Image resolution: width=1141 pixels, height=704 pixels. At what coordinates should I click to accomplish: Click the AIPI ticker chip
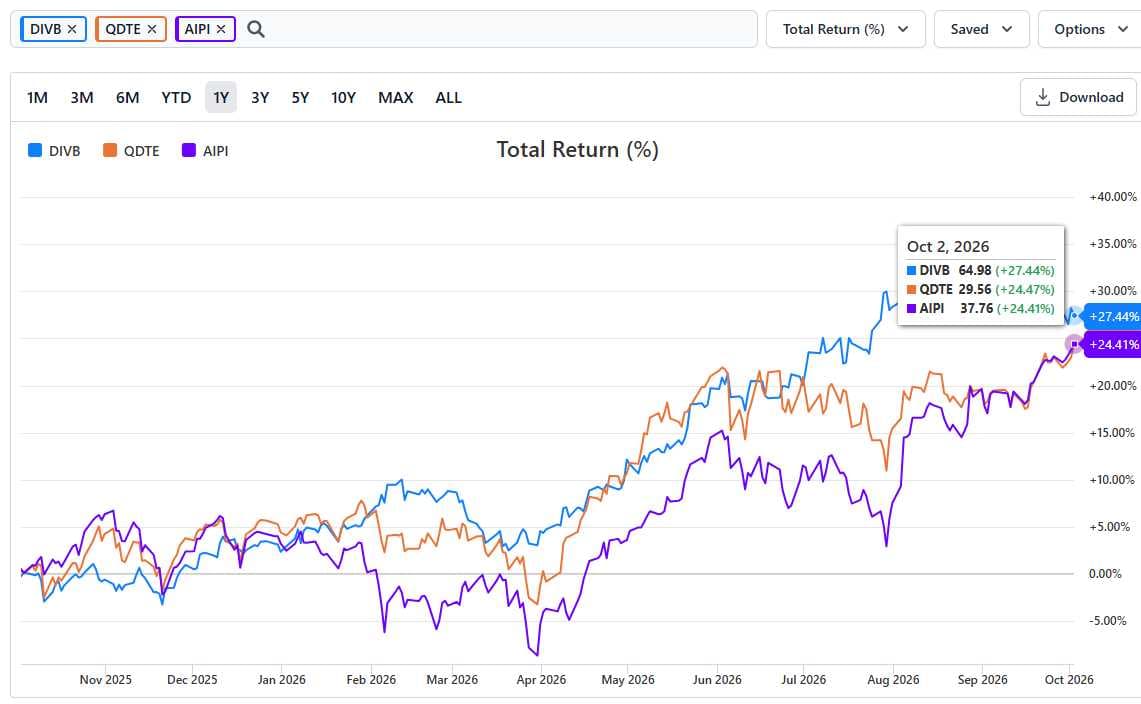tap(205, 29)
